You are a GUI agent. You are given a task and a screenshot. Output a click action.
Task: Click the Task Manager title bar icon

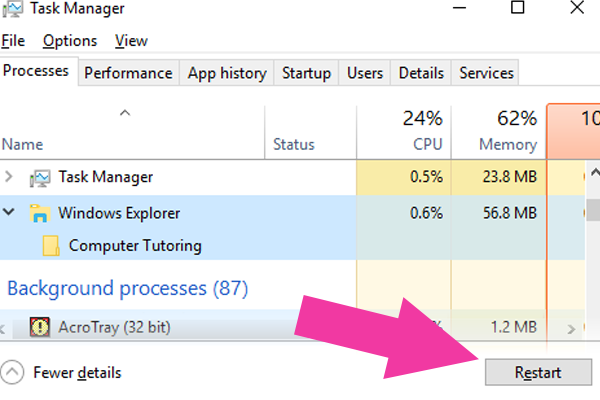(12, 9)
